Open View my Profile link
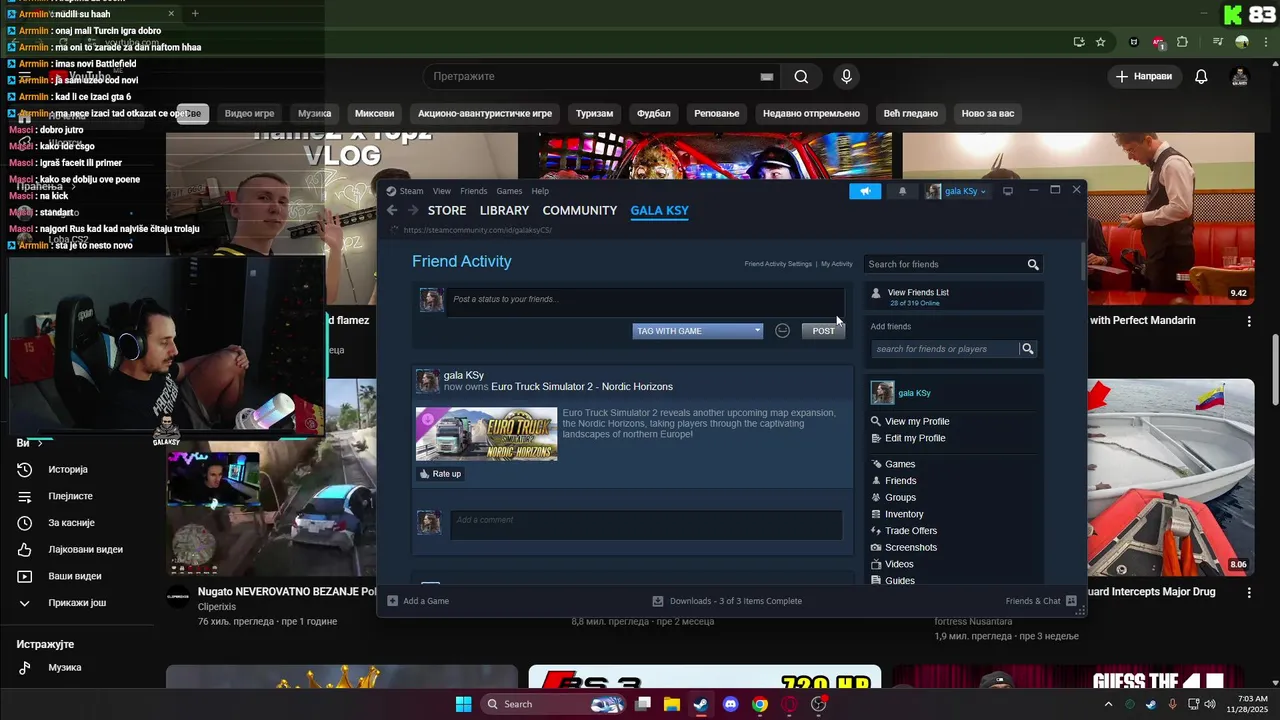The height and width of the screenshot is (720, 1280). tap(917, 421)
